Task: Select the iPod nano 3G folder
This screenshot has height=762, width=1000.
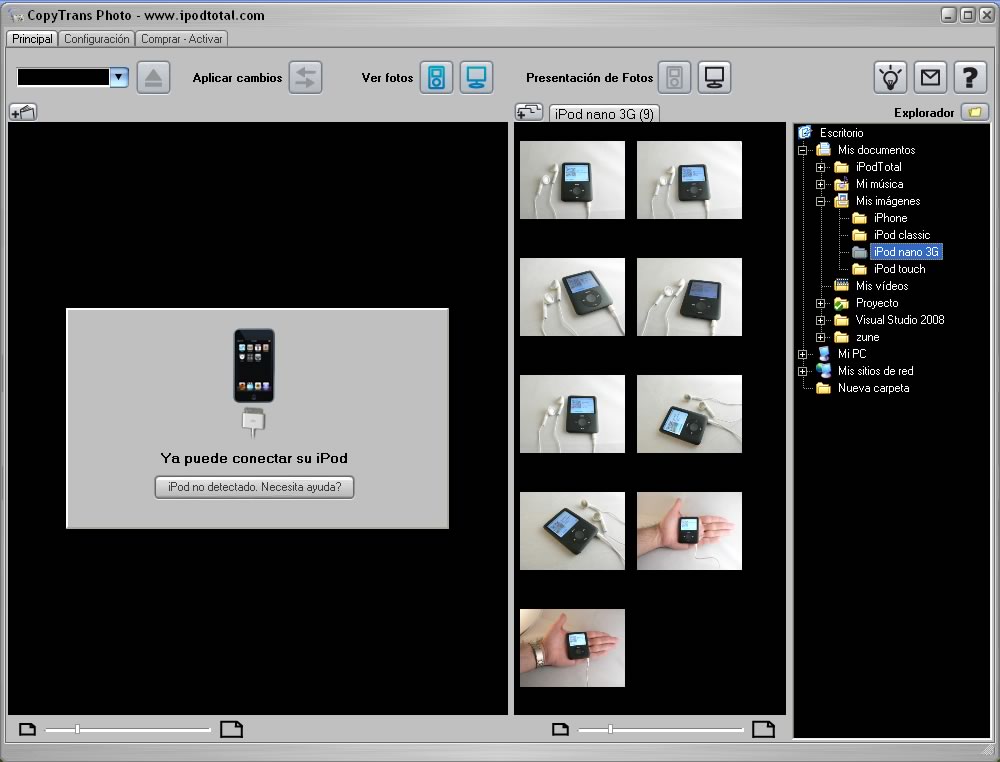Action: click(x=906, y=252)
